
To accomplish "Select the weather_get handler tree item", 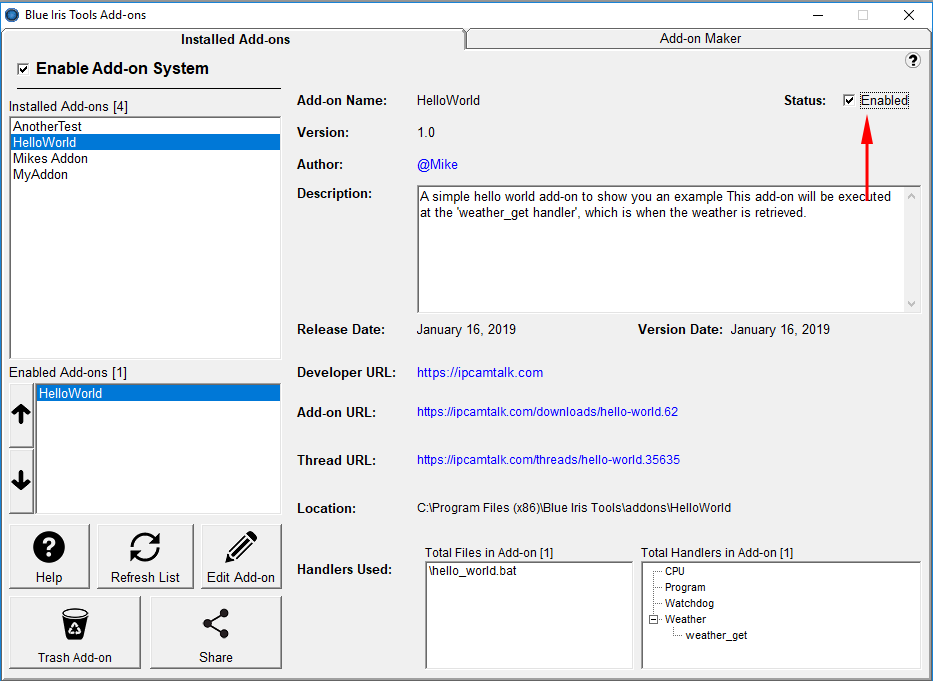I will [x=716, y=636].
